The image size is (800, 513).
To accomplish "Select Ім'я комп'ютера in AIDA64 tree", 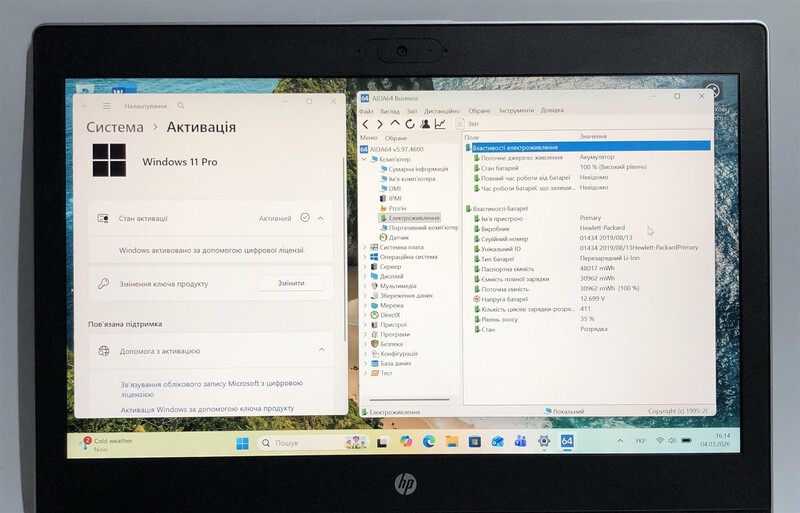I will click(x=408, y=179).
